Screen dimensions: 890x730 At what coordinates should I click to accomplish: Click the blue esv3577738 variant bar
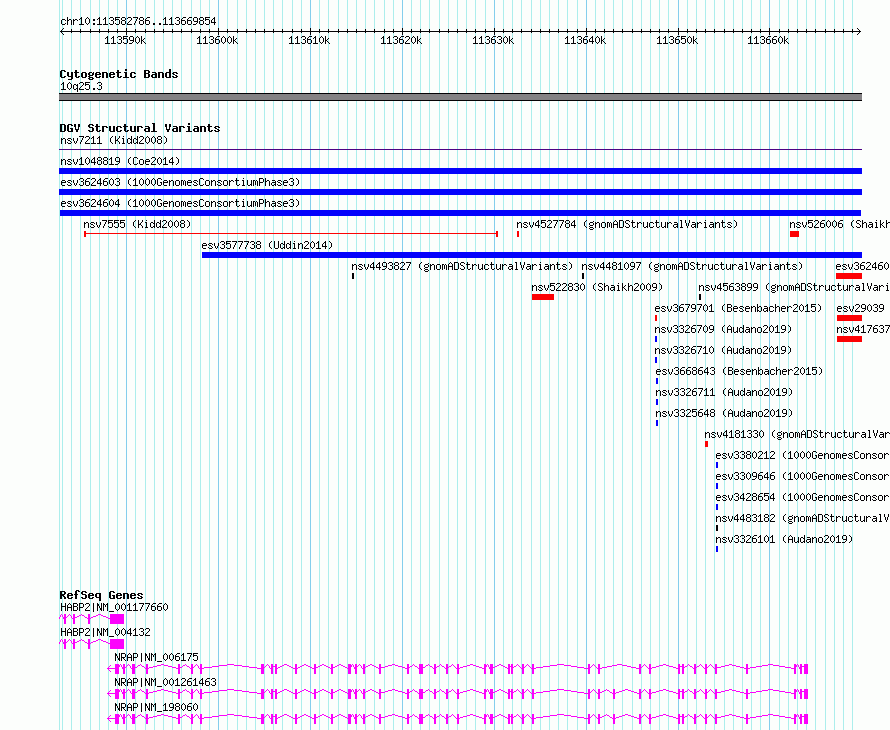(x=532, y=255)
